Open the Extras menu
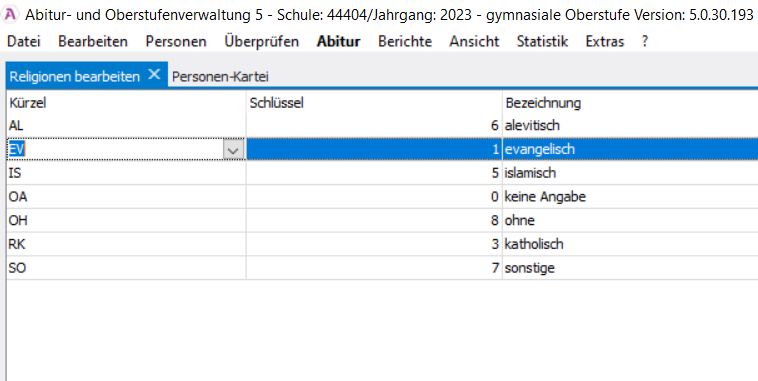The width and height of the screenshot is (758, 381). (x=604, y=42)
